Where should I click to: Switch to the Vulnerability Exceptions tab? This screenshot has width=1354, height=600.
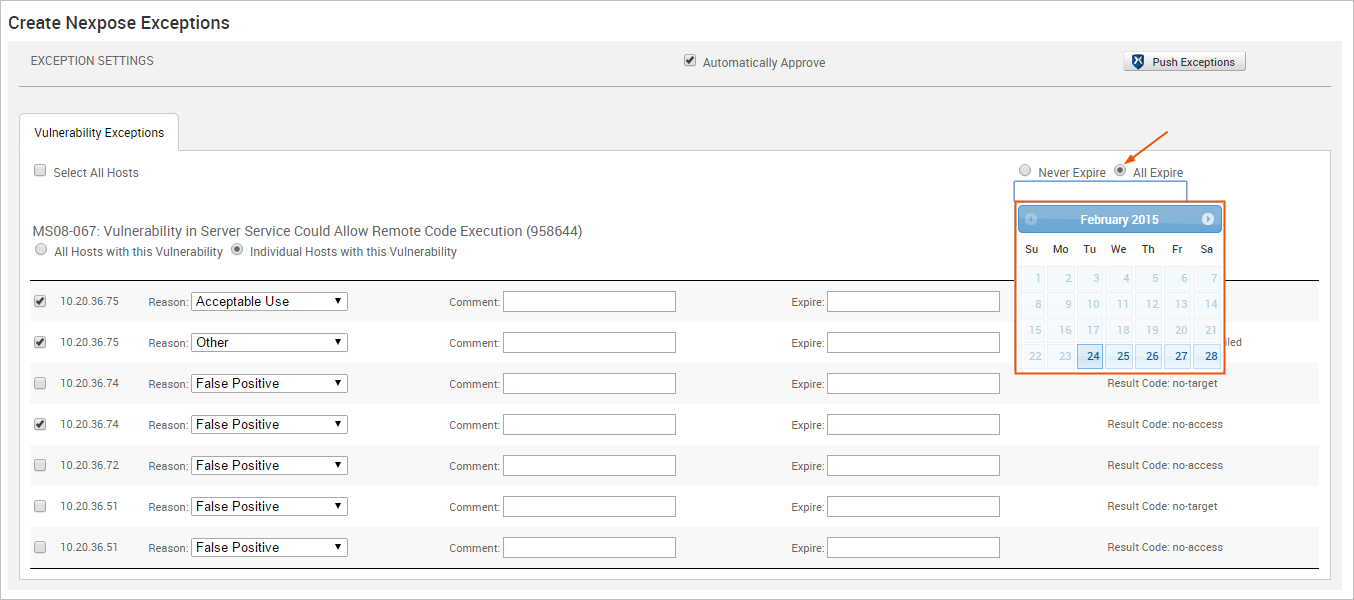pos(99,132)
